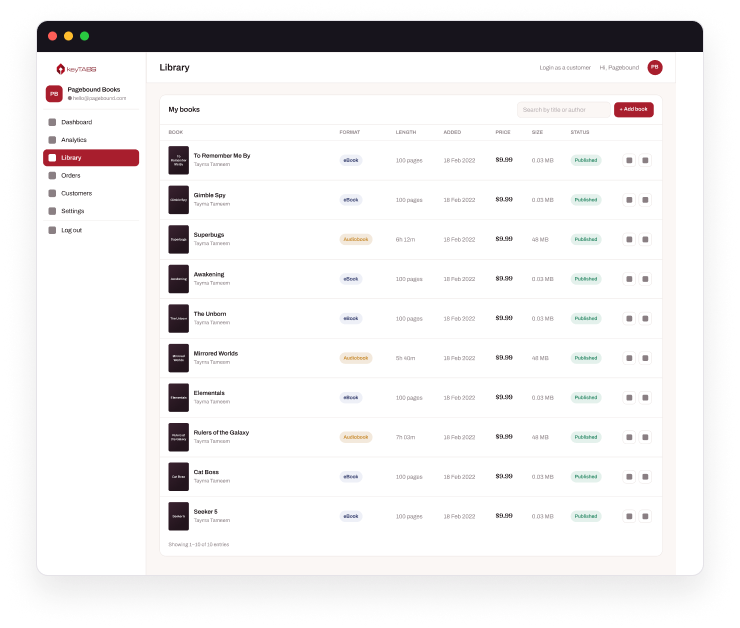Choose Log out in the sidebar
This screenshot has height=628, width=740.
coord(91,230)
